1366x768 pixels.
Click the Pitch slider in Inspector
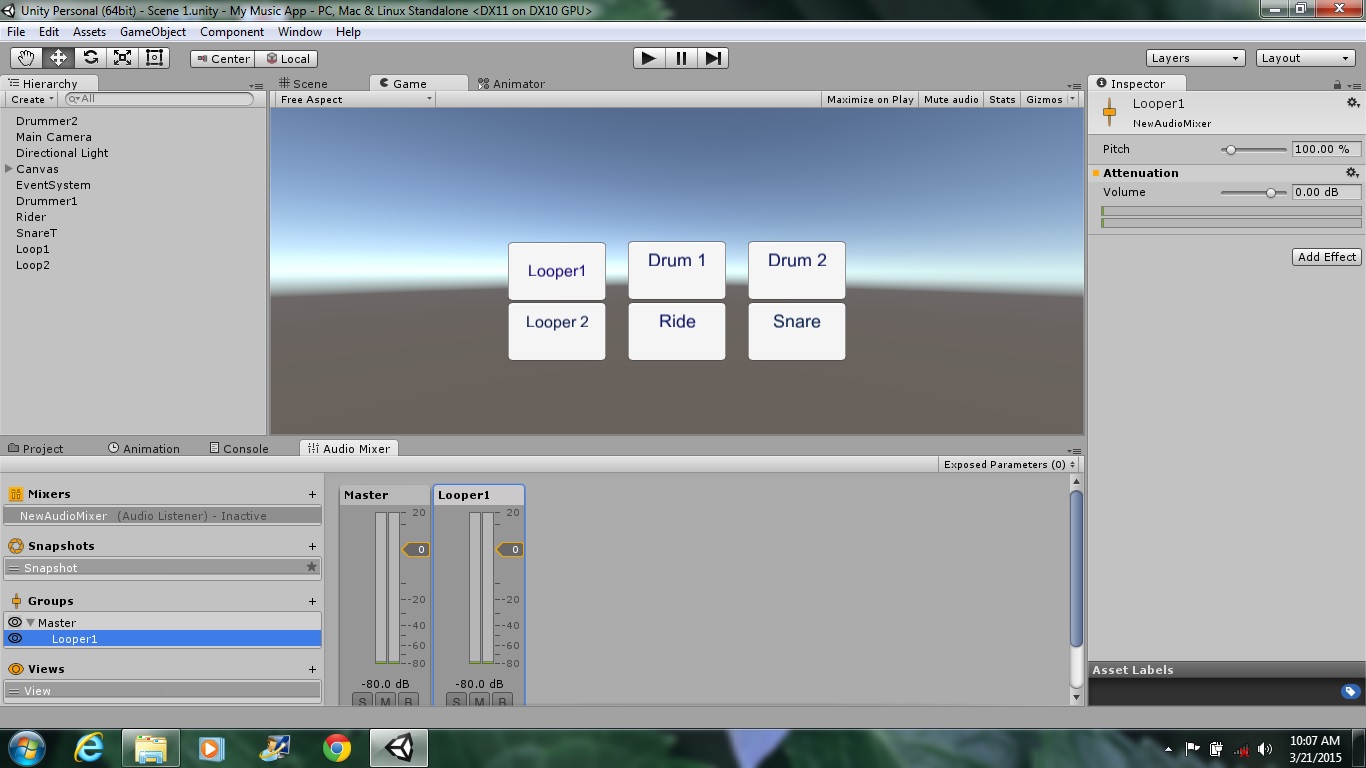1254,149
